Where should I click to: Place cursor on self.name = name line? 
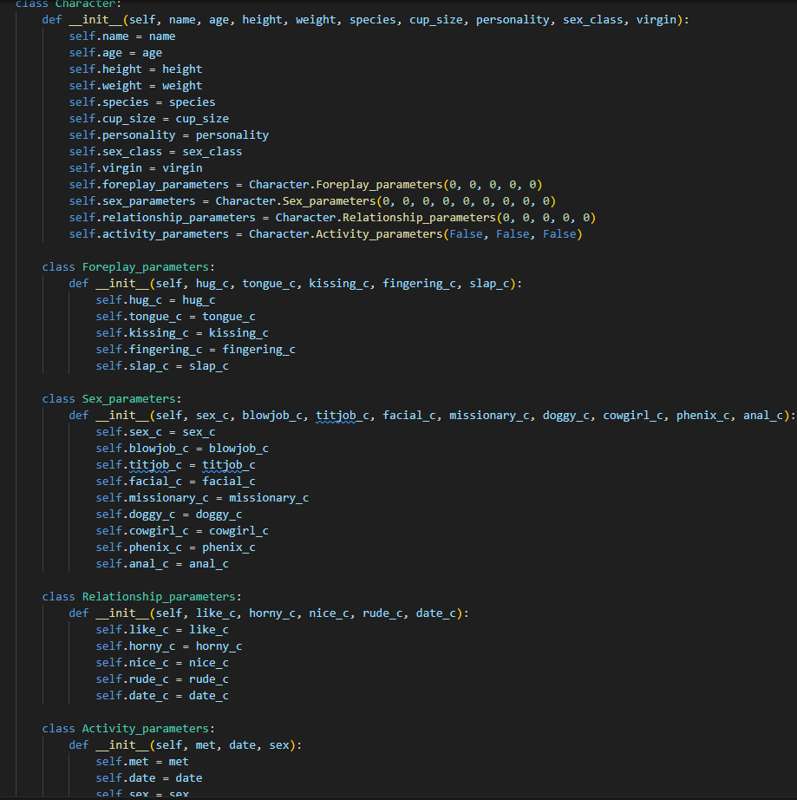122,36
